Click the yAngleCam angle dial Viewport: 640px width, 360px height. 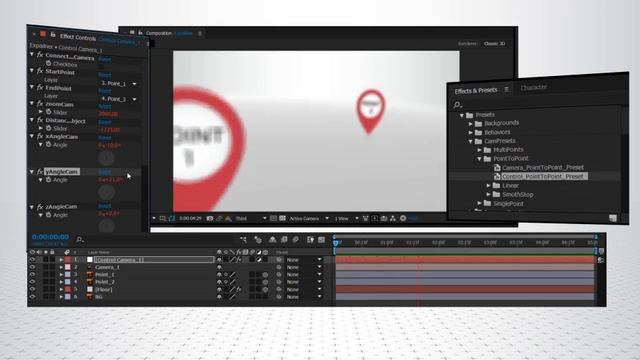click(106, 192)
